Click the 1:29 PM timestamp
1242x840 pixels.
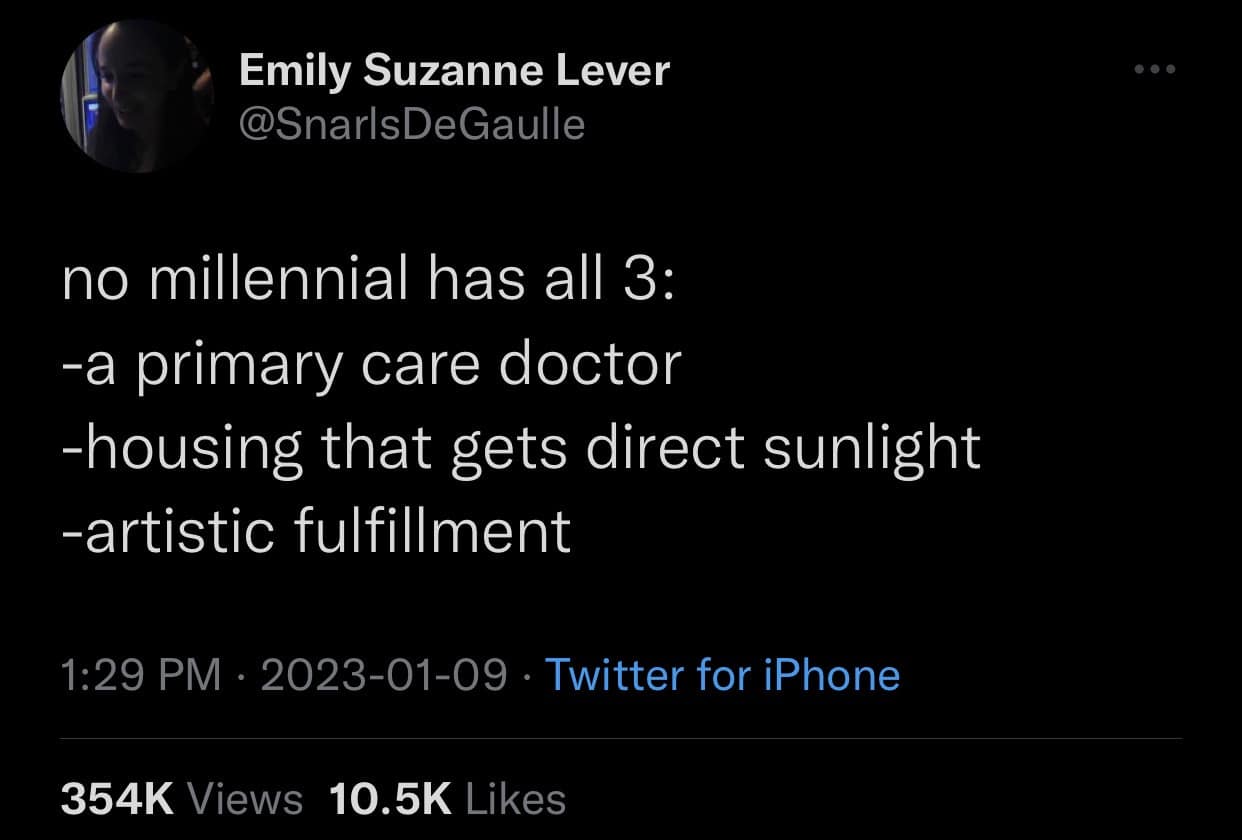pos(141,674)
